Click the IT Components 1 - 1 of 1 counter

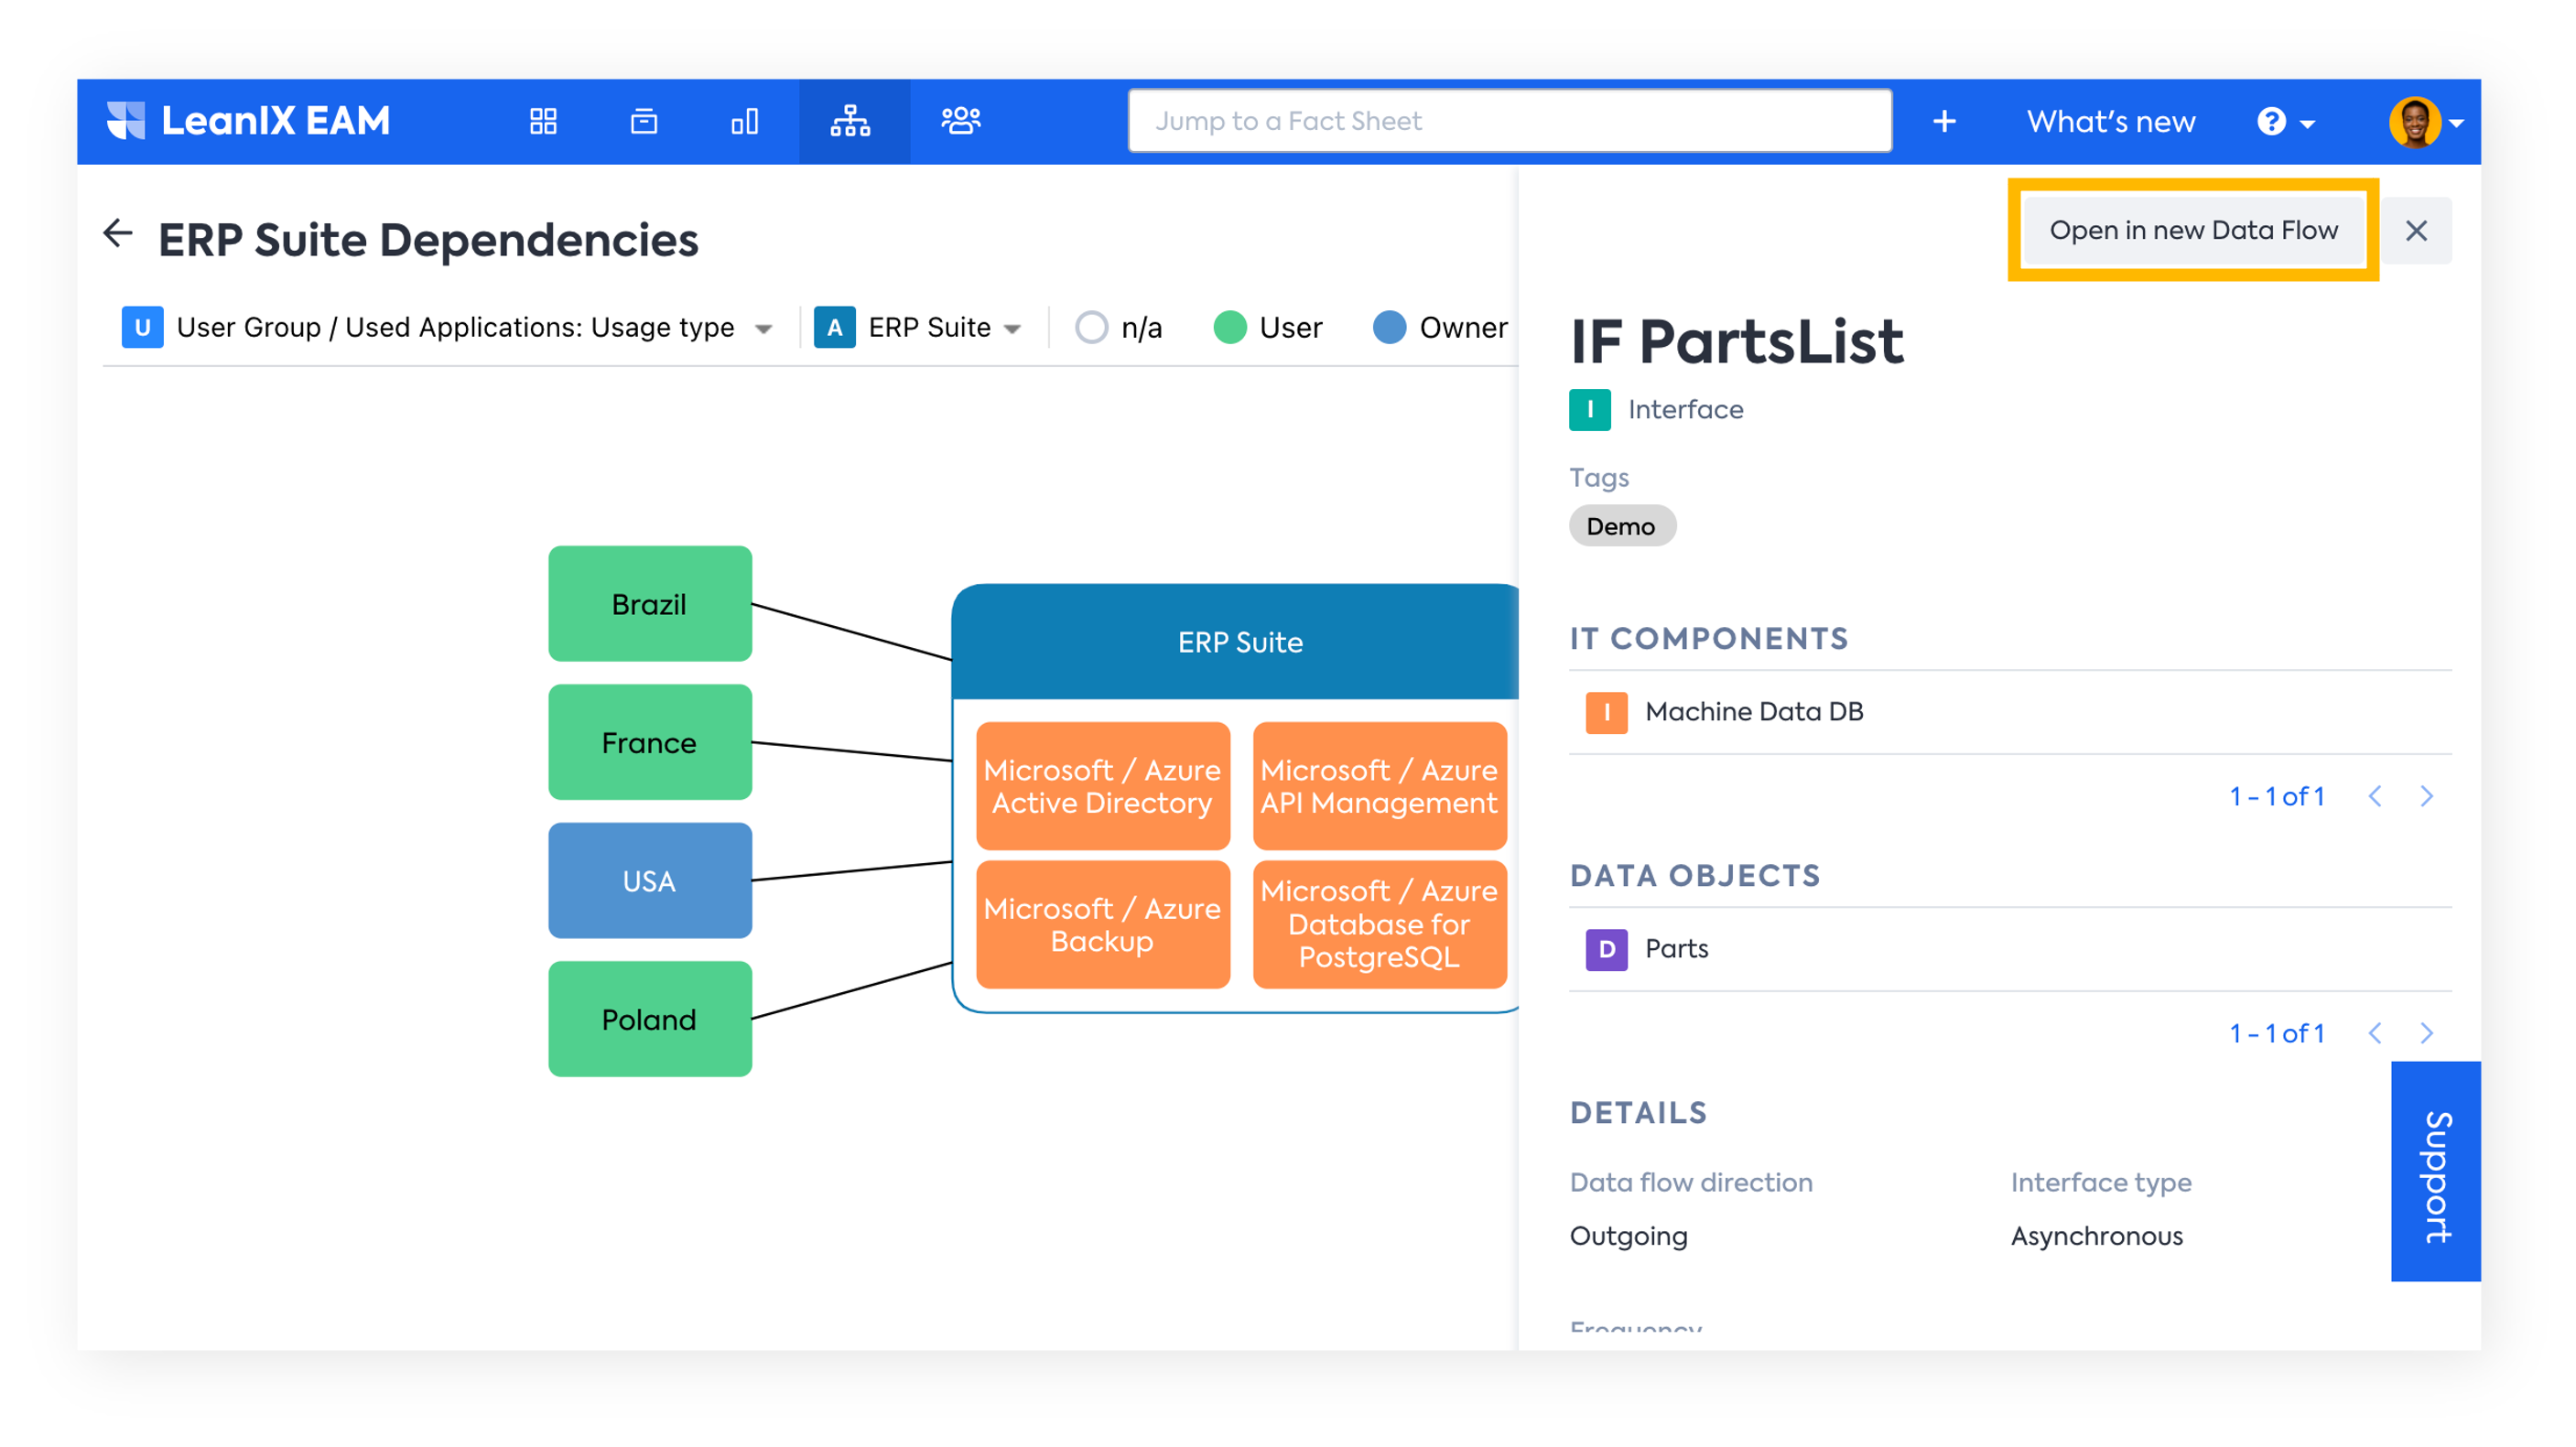pyautogui.click(x=2277, y=796)
